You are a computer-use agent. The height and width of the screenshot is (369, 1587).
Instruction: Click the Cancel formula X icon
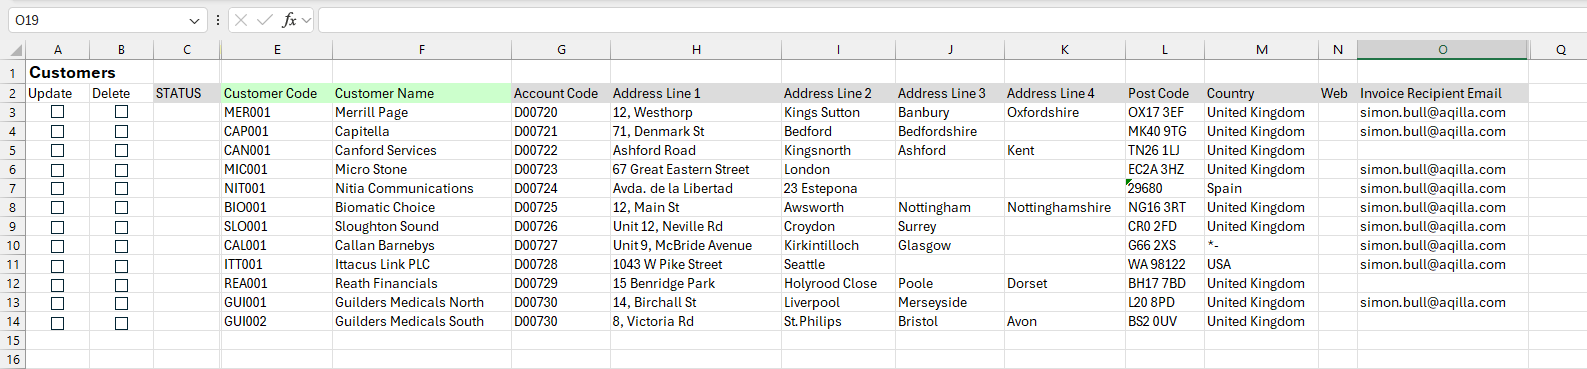(x=241, y=20)
